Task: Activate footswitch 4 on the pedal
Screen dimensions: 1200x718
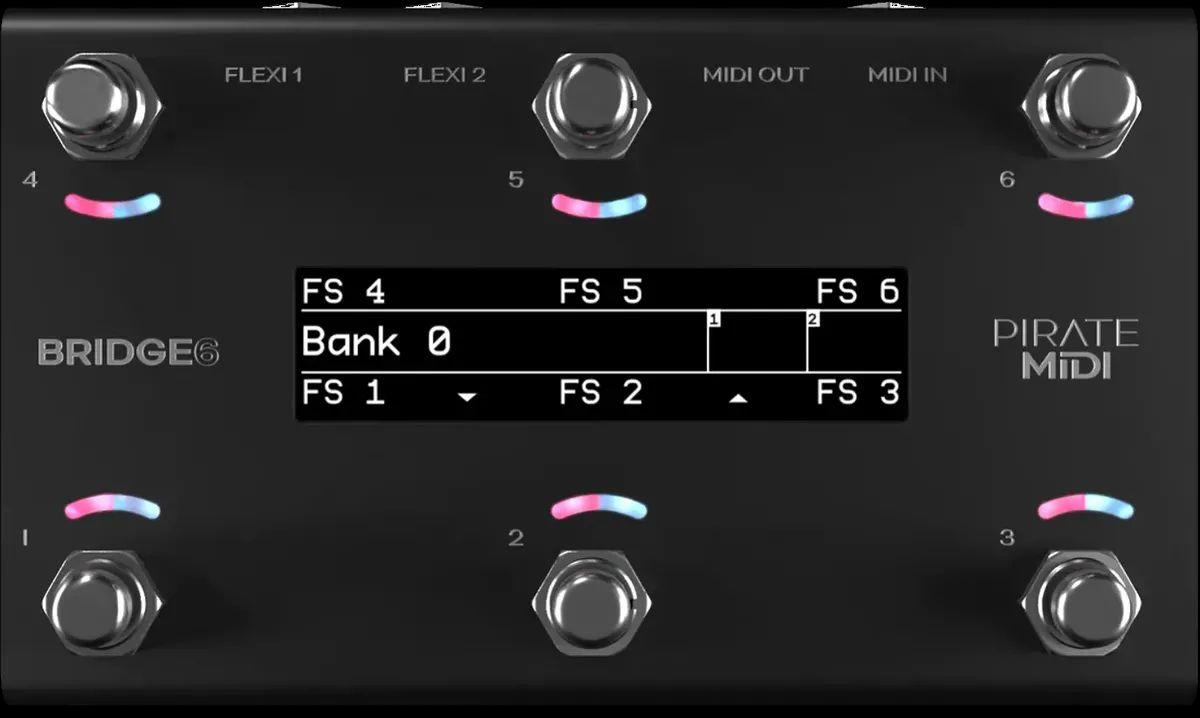Action: click(x=101, y=103)
